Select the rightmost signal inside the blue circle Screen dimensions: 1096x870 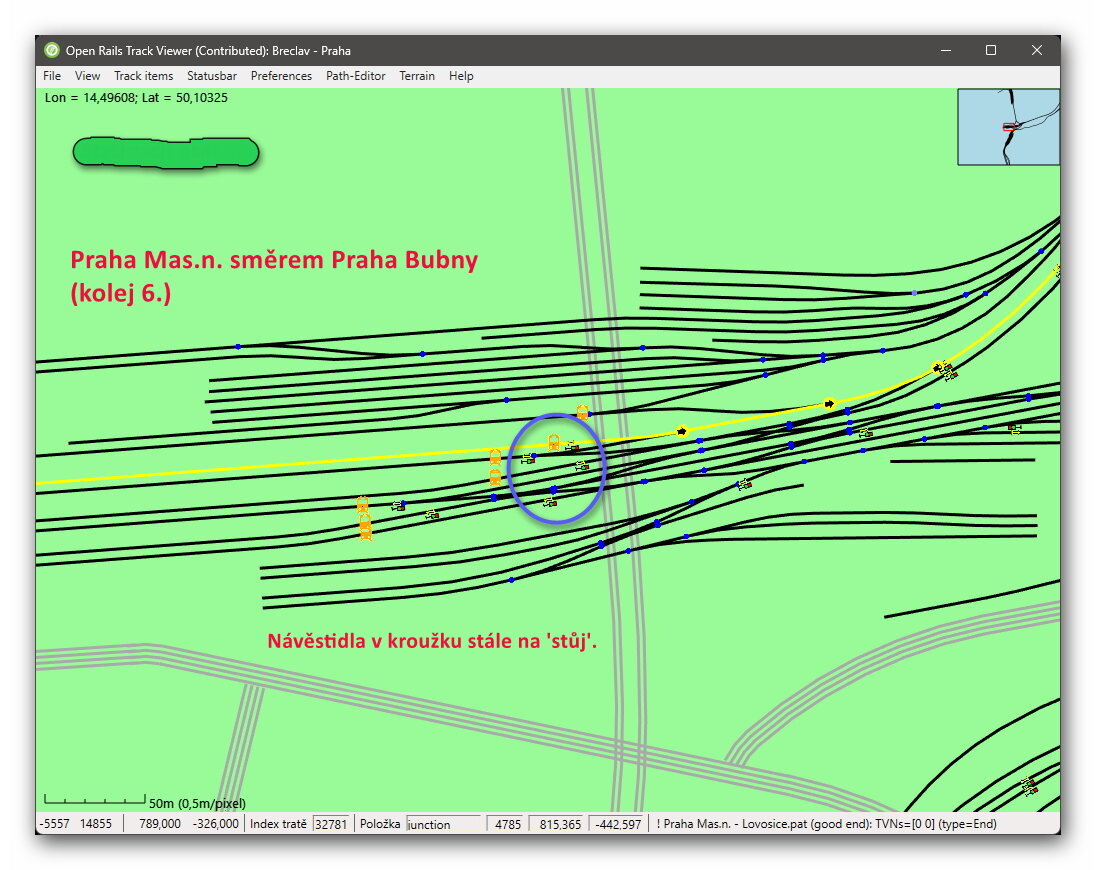point(582,465)
